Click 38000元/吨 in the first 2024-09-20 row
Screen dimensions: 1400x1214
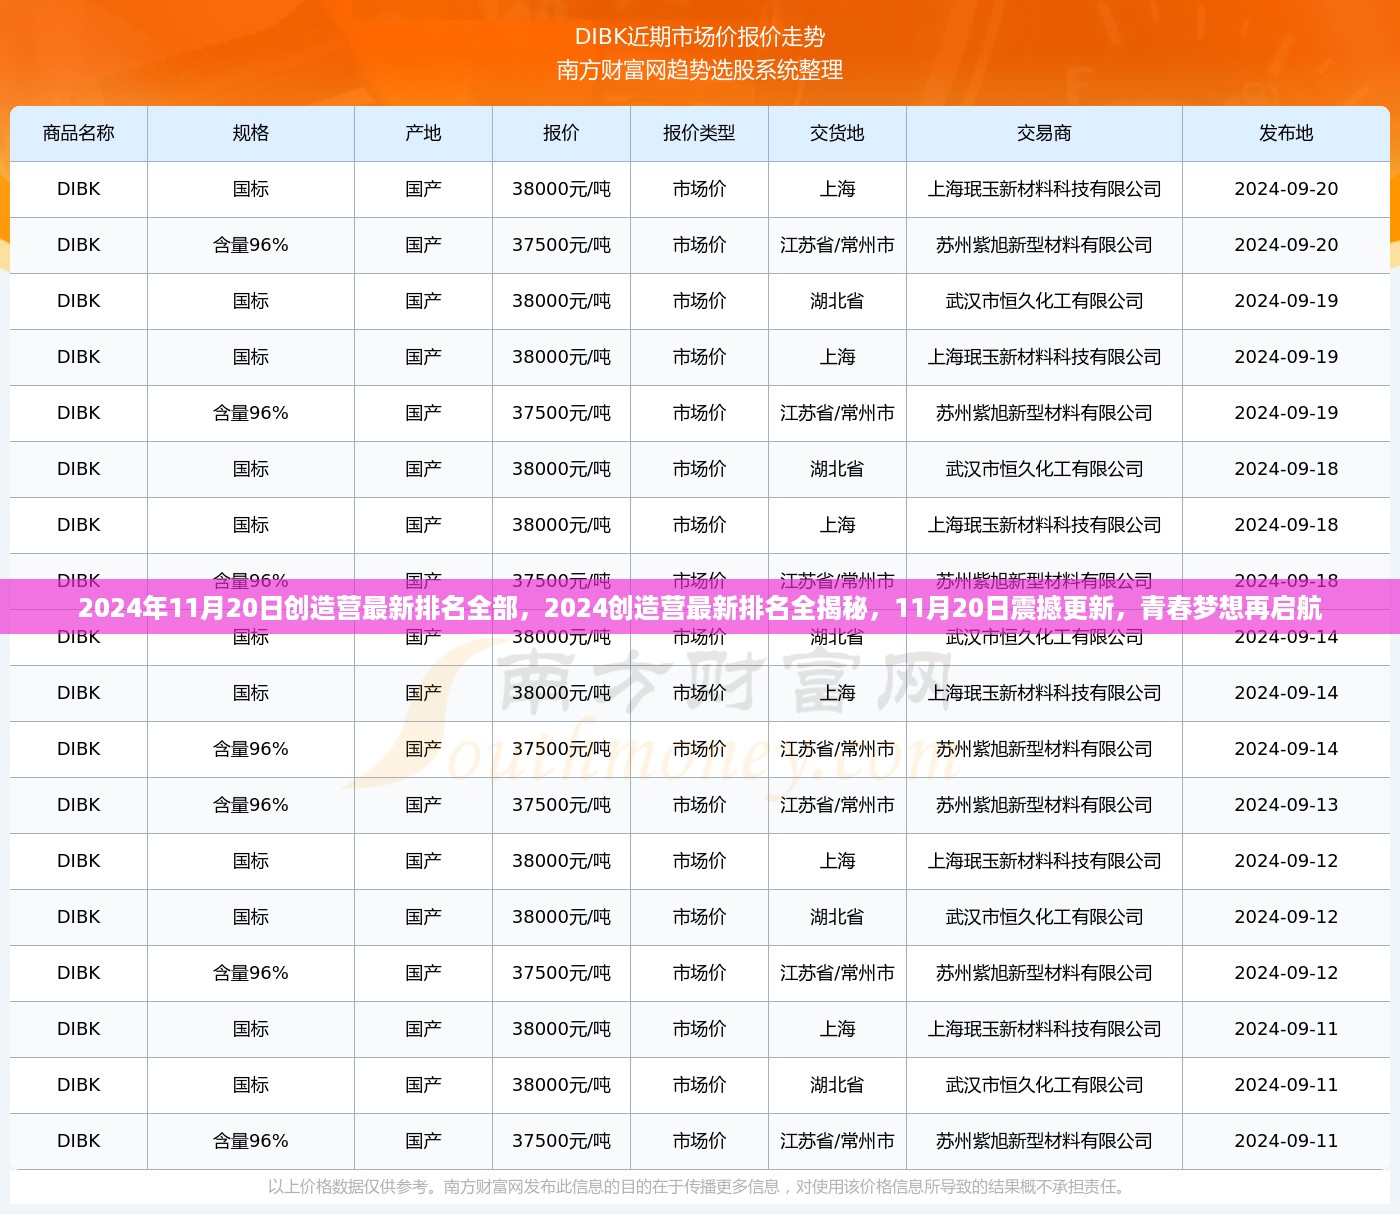click(561, 189)
